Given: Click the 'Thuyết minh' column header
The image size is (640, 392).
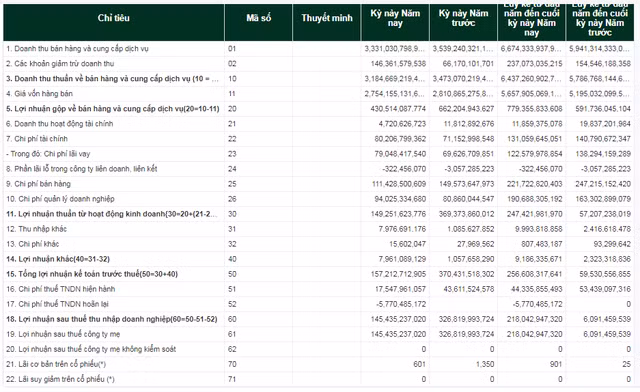Looking at the screenshot, I should (327, 22).
